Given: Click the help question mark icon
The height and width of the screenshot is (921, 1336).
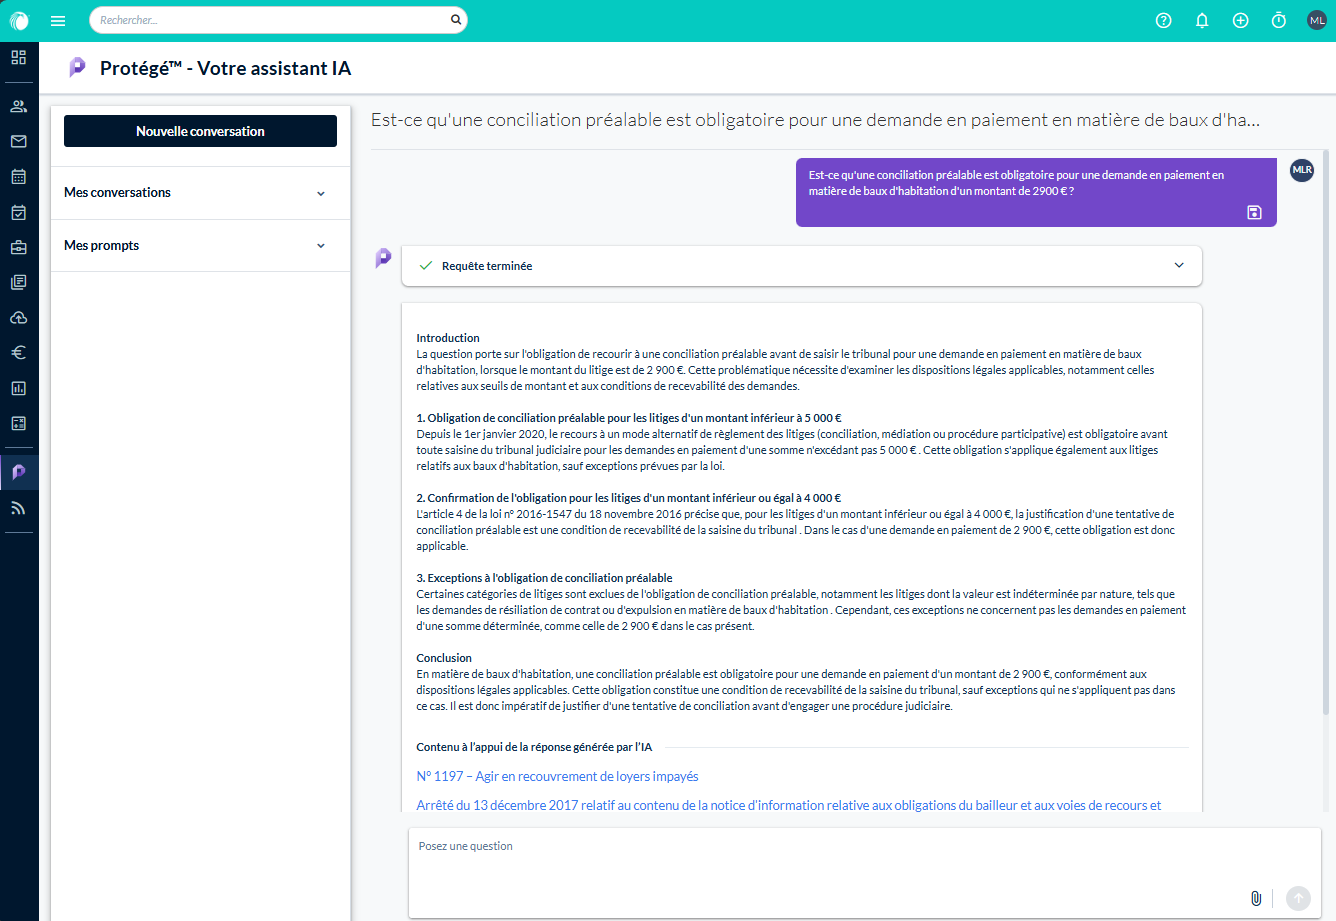Looking at the screenshot, I should [x=1163, y=20].
